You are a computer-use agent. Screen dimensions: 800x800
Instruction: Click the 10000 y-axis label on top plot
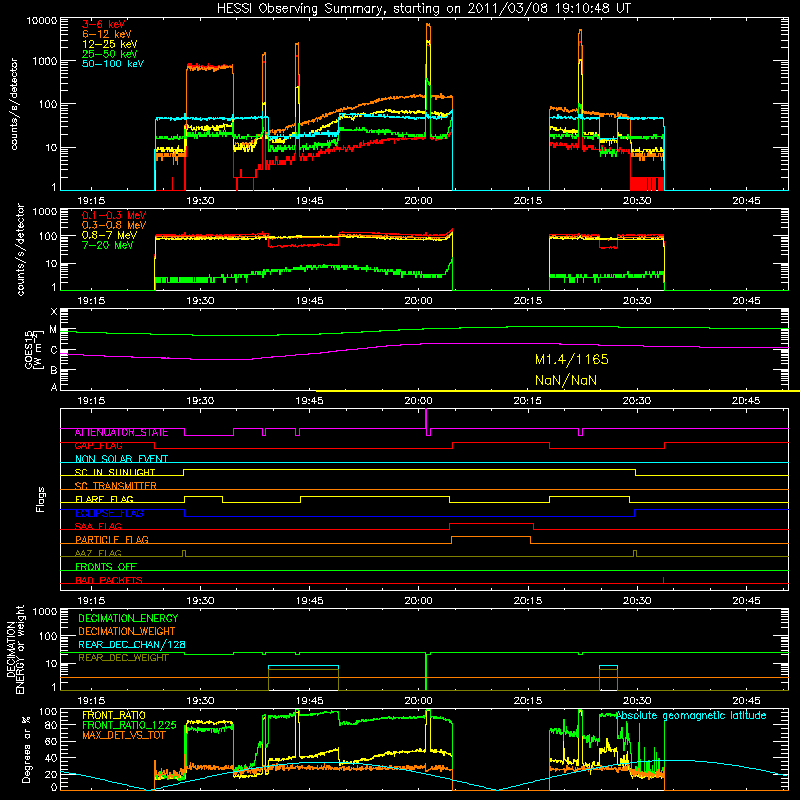point(41,20)
